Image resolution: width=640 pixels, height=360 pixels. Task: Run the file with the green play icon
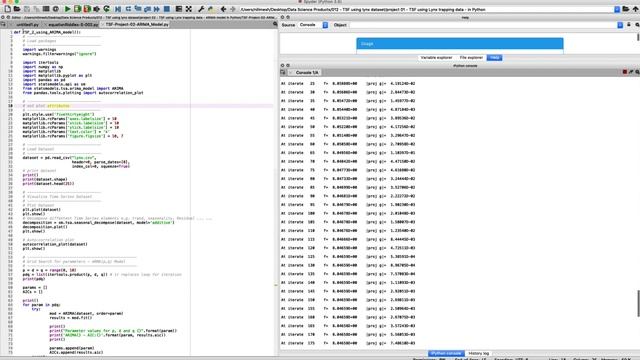(x=67, y=9)
